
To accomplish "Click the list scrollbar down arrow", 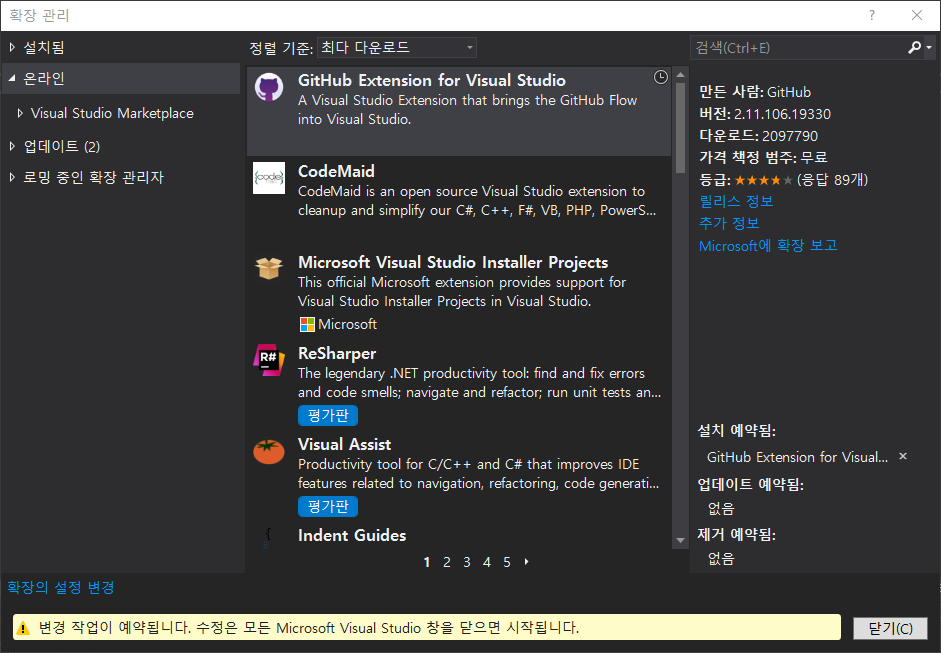I will point(680,540).
